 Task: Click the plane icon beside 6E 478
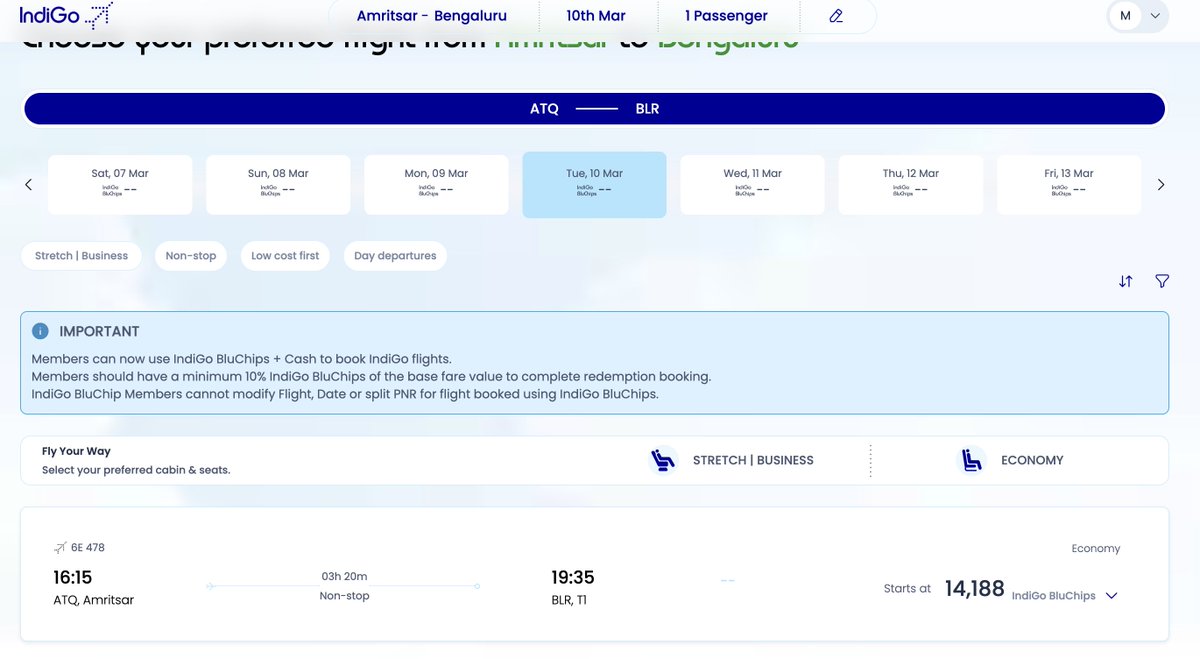[60, 548]
